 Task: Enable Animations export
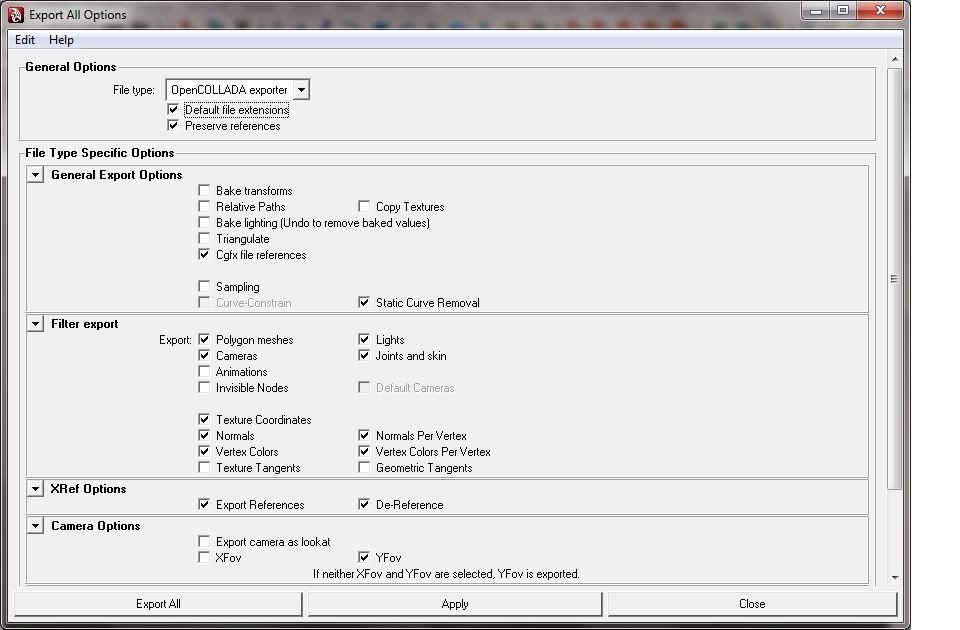(205, 371)
